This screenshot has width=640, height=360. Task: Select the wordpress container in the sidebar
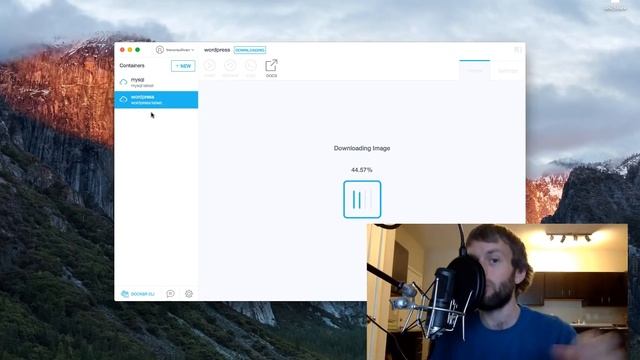coord(156,100)
